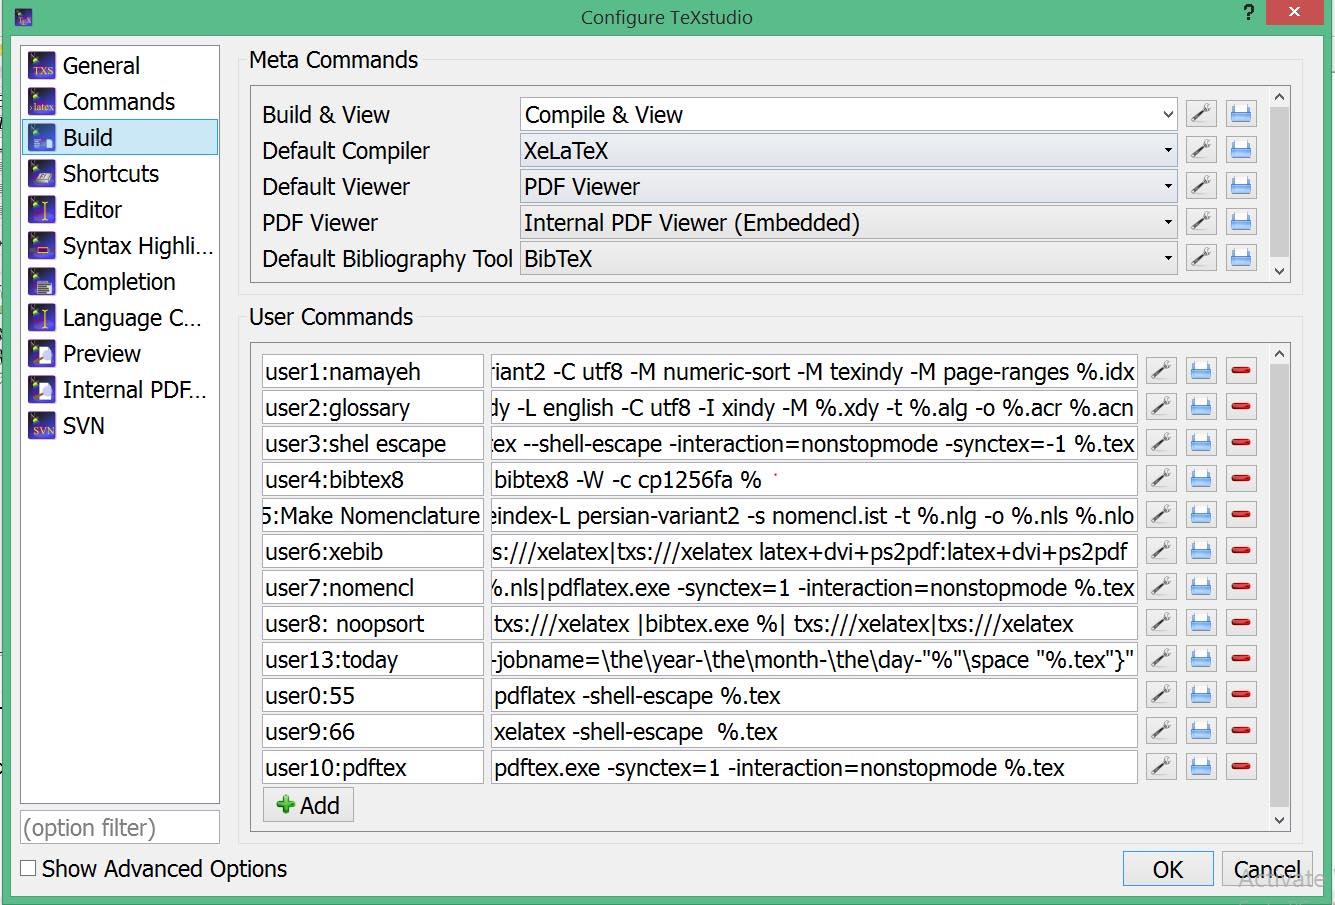Select the Build settings page
Screen dimensions: 1335x905
pos(120,138)
